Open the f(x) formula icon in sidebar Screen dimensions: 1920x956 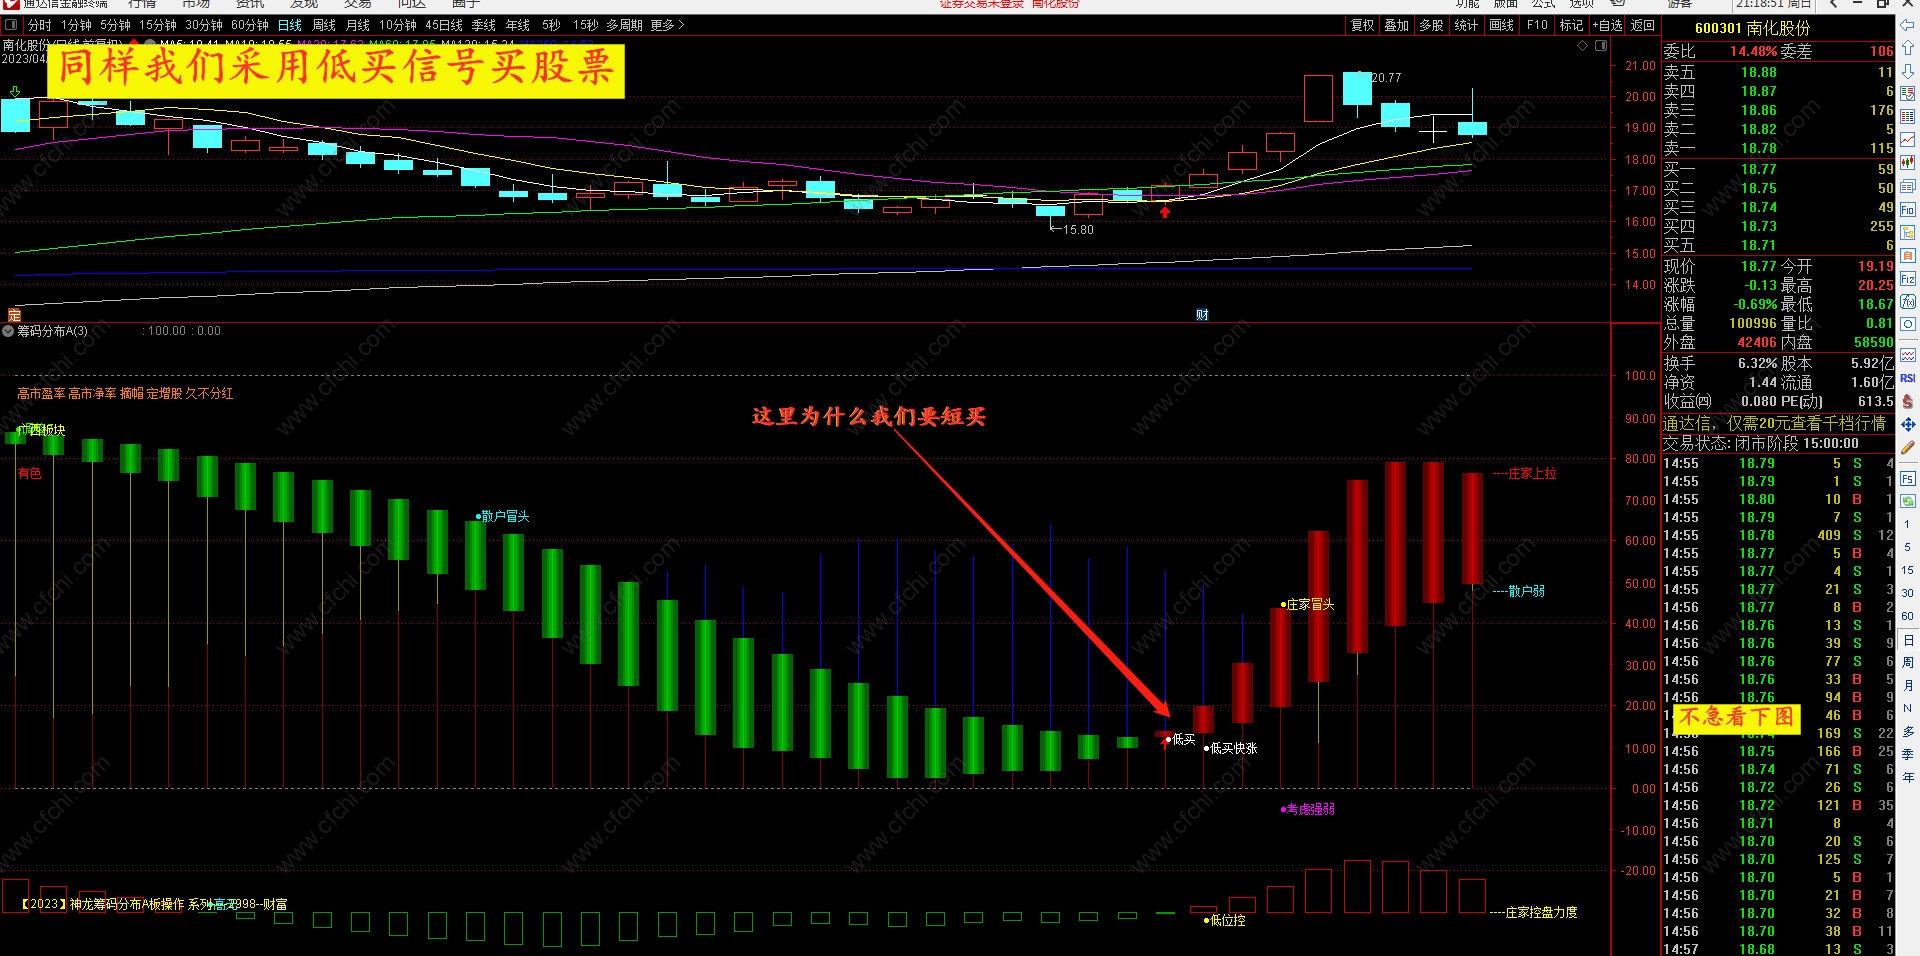(x=1907, y=301)
